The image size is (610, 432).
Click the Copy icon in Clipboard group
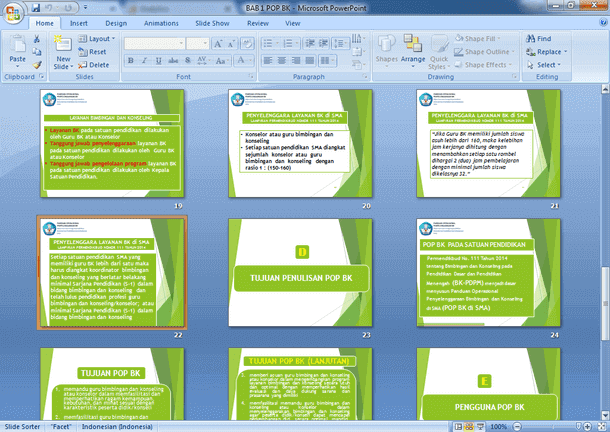coord(37,52)
